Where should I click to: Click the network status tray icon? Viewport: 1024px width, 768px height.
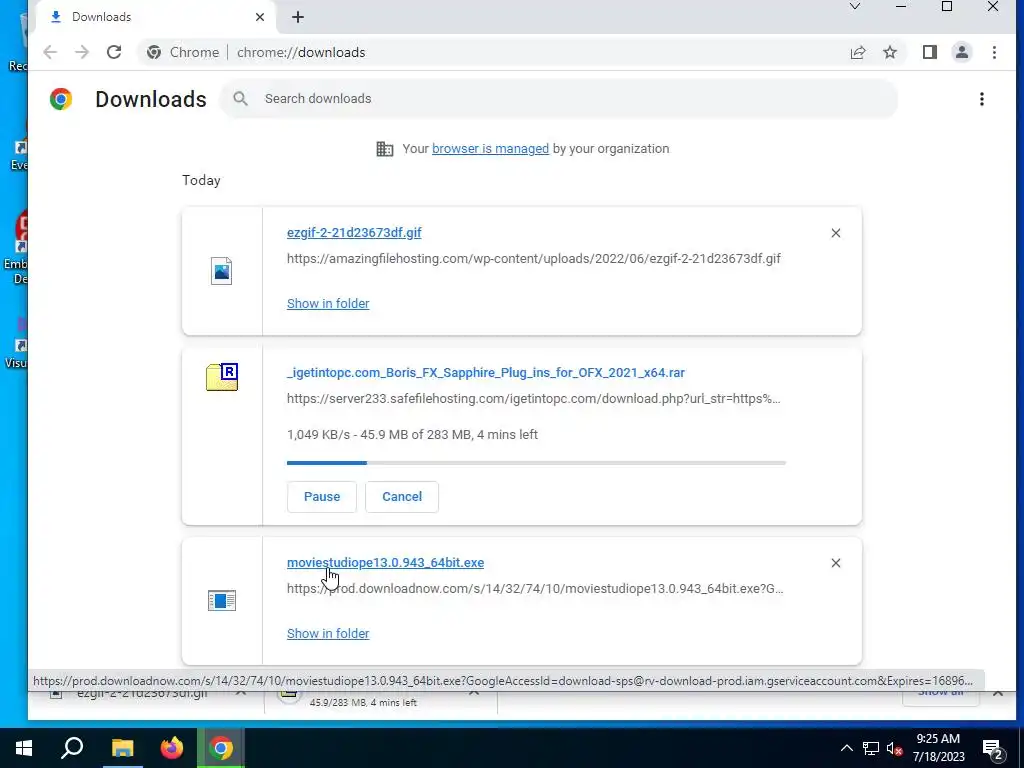click(x=871, y=748)
